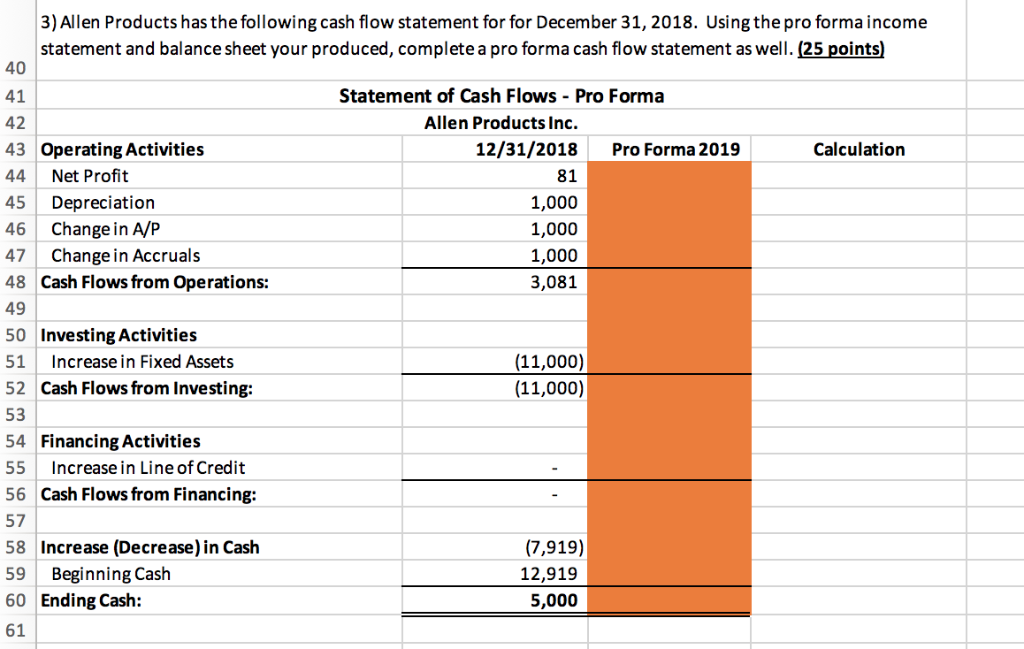Click the orange Pro Forma cell for Cash Flows from Investing
Image resolution: width=1024 pixels, height=649 pixels.
pos(669,388)
